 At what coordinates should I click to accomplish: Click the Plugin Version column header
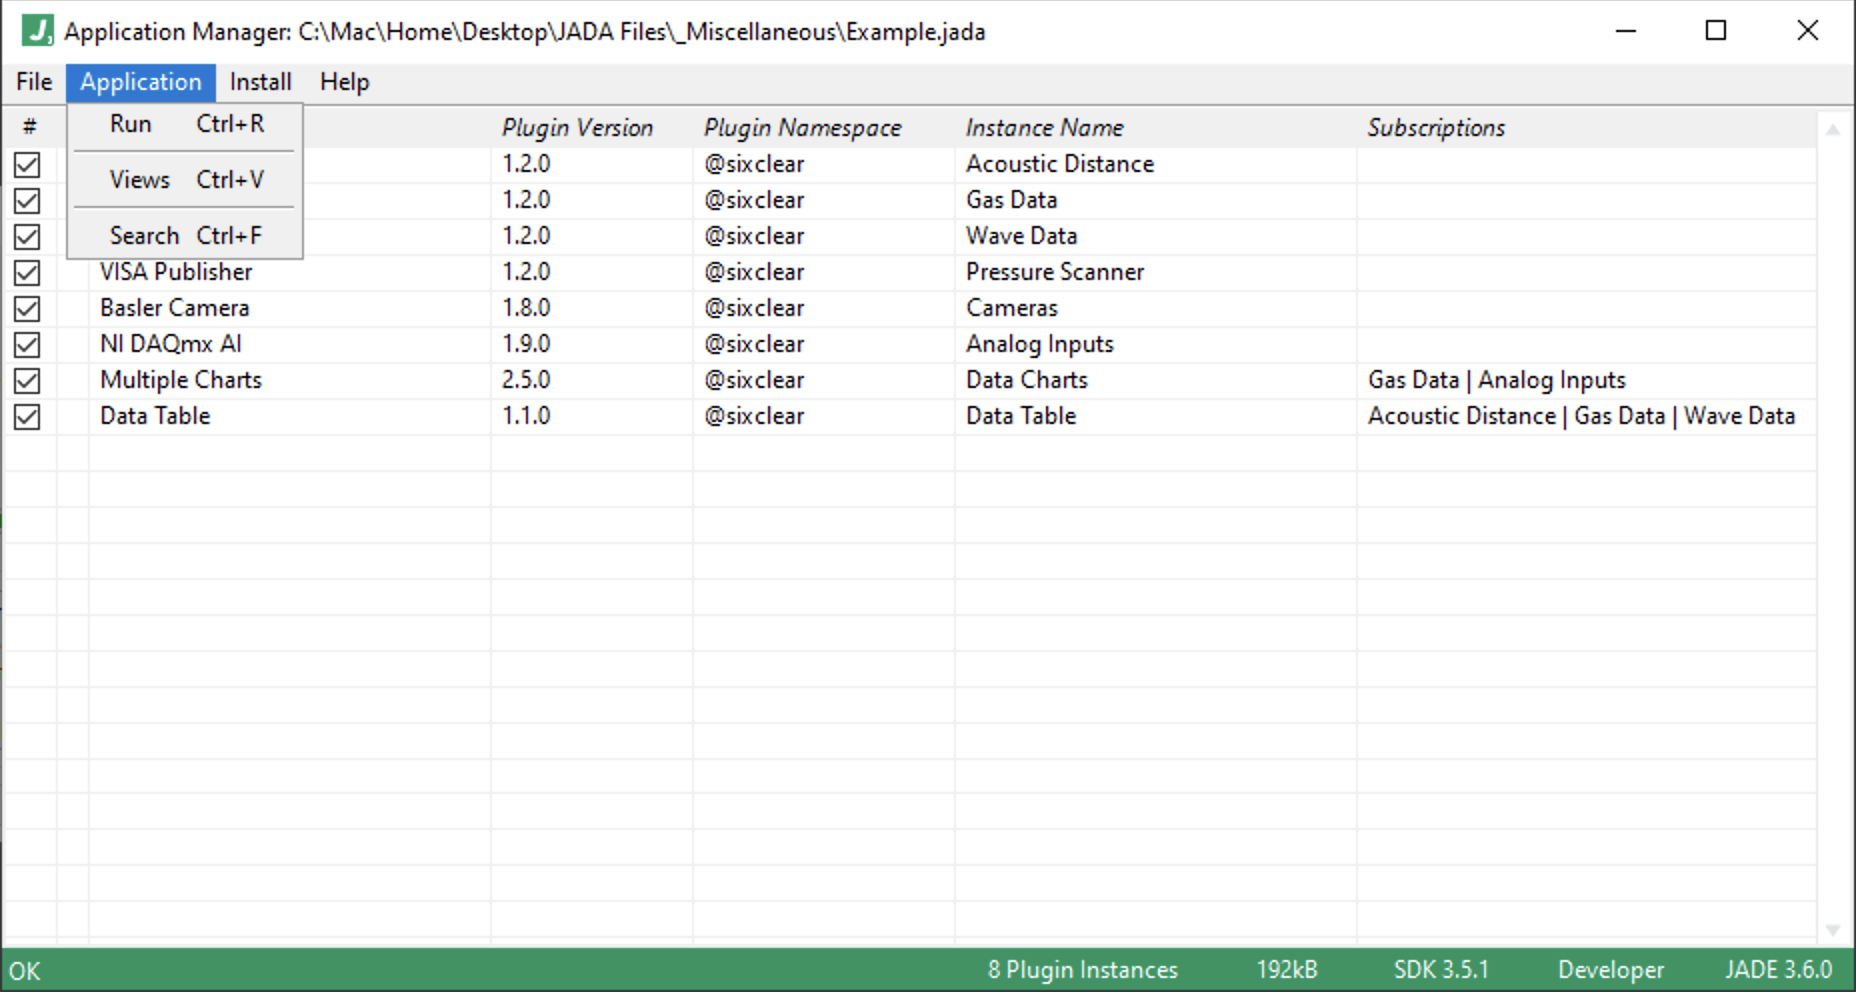(577, 128)
